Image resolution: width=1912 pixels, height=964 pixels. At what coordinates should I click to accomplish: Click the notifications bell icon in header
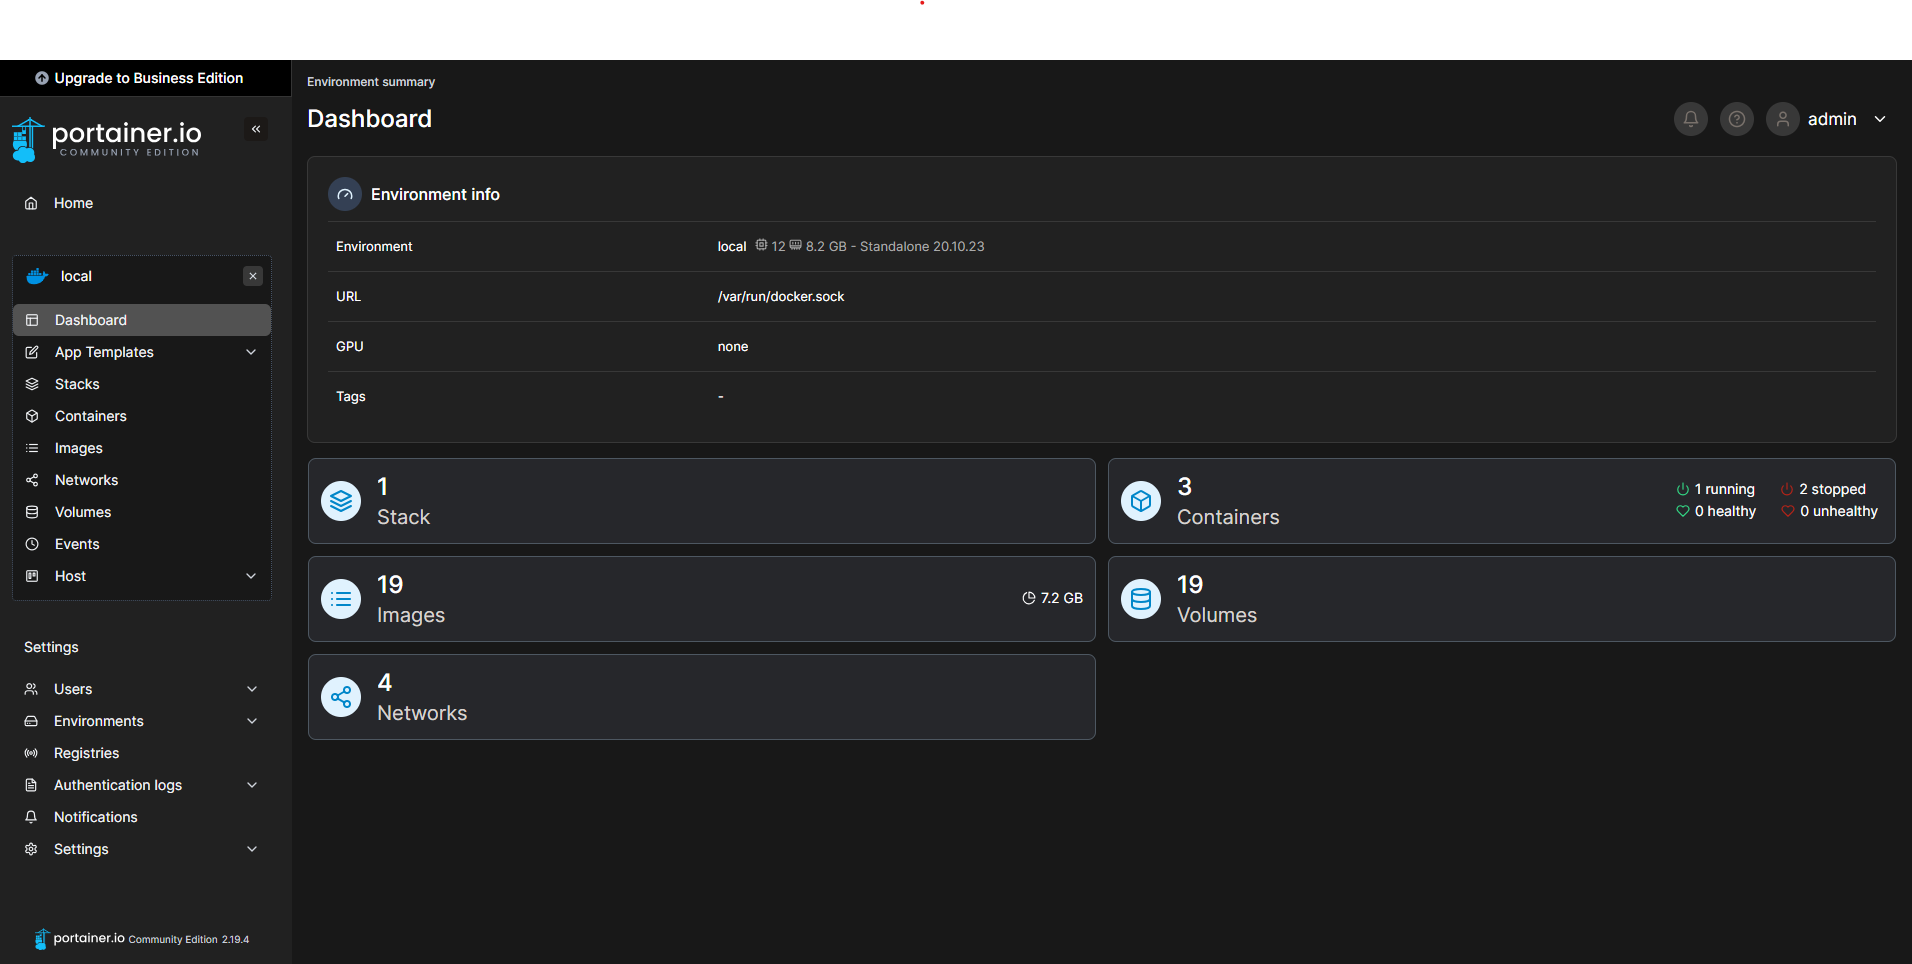point(1690,119)
